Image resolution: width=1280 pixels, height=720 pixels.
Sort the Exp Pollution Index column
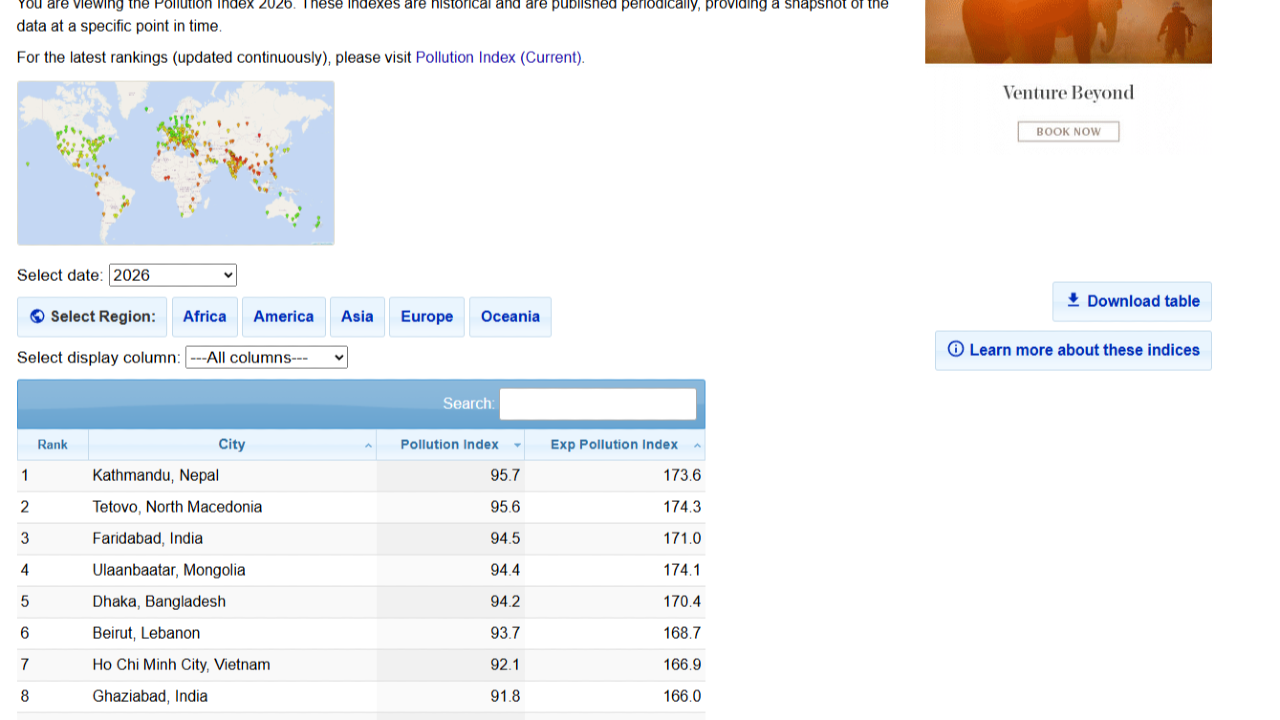click(x=614, y=444)
